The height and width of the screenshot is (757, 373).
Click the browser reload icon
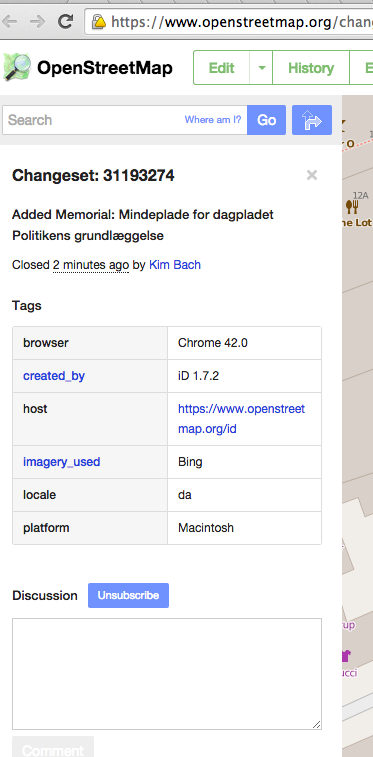pos(66,21)
